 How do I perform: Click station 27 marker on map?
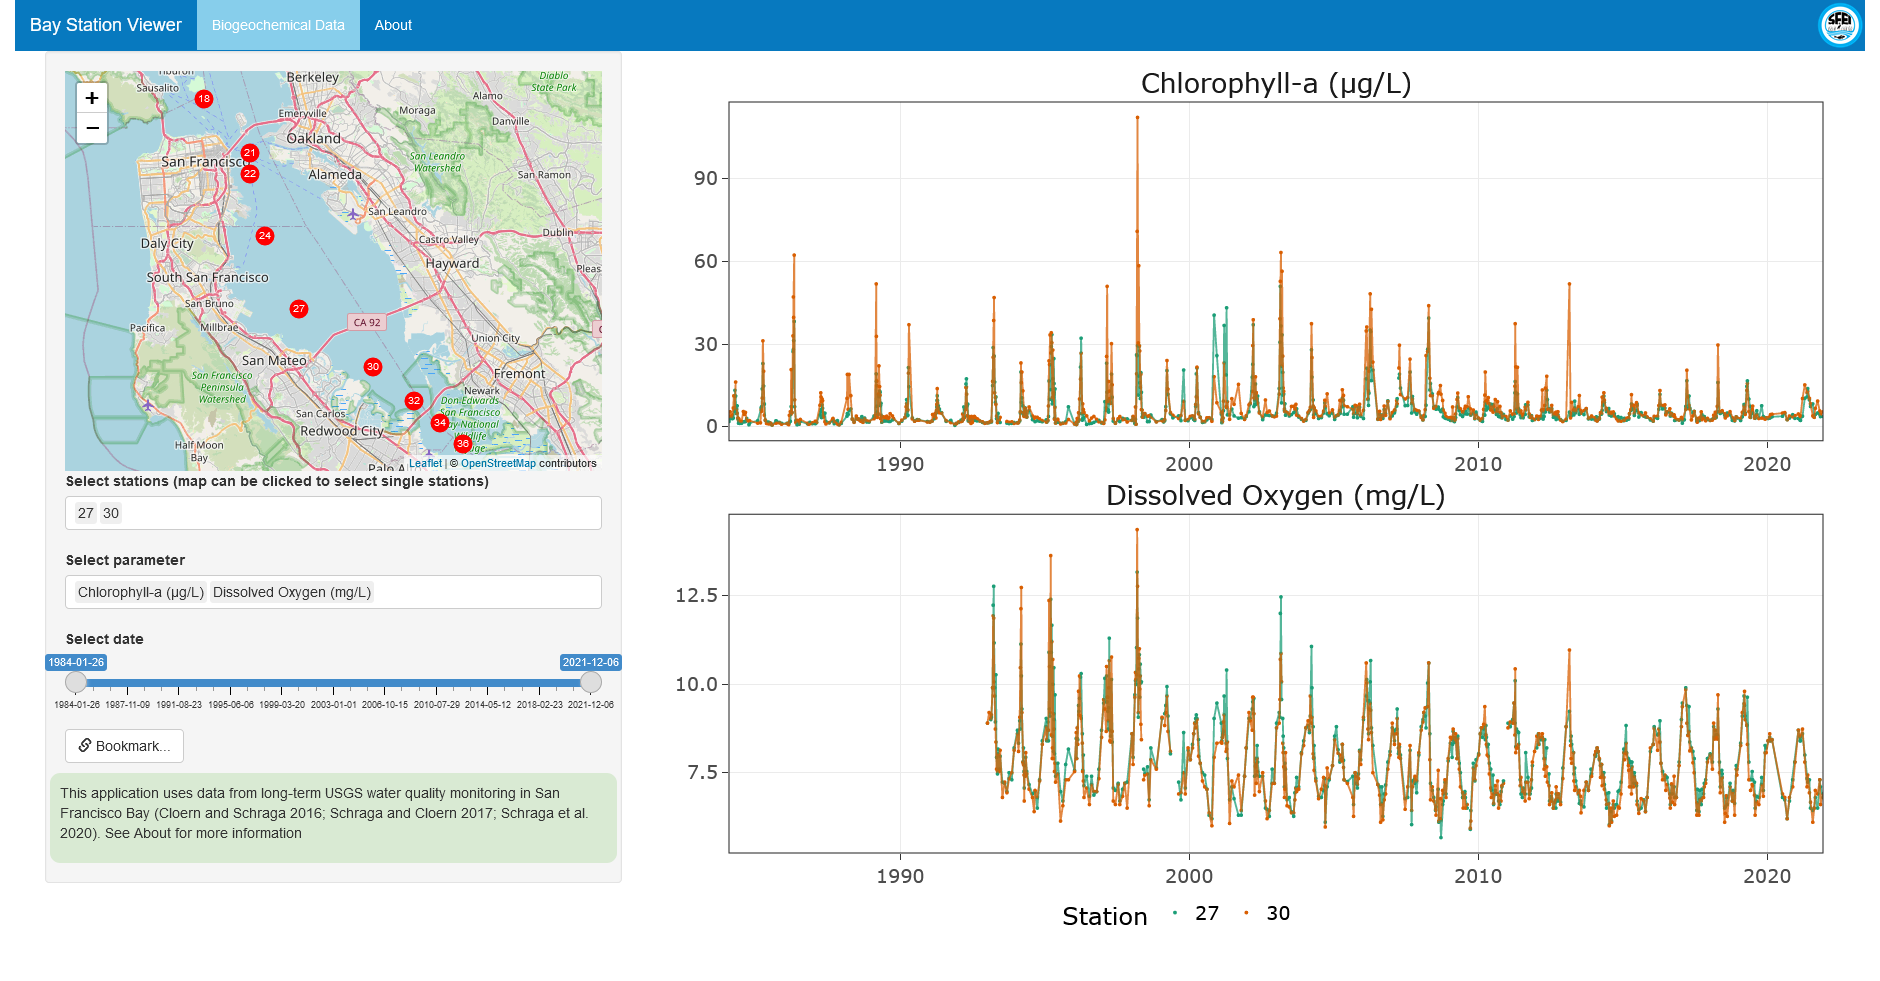[x=299, y=309]
